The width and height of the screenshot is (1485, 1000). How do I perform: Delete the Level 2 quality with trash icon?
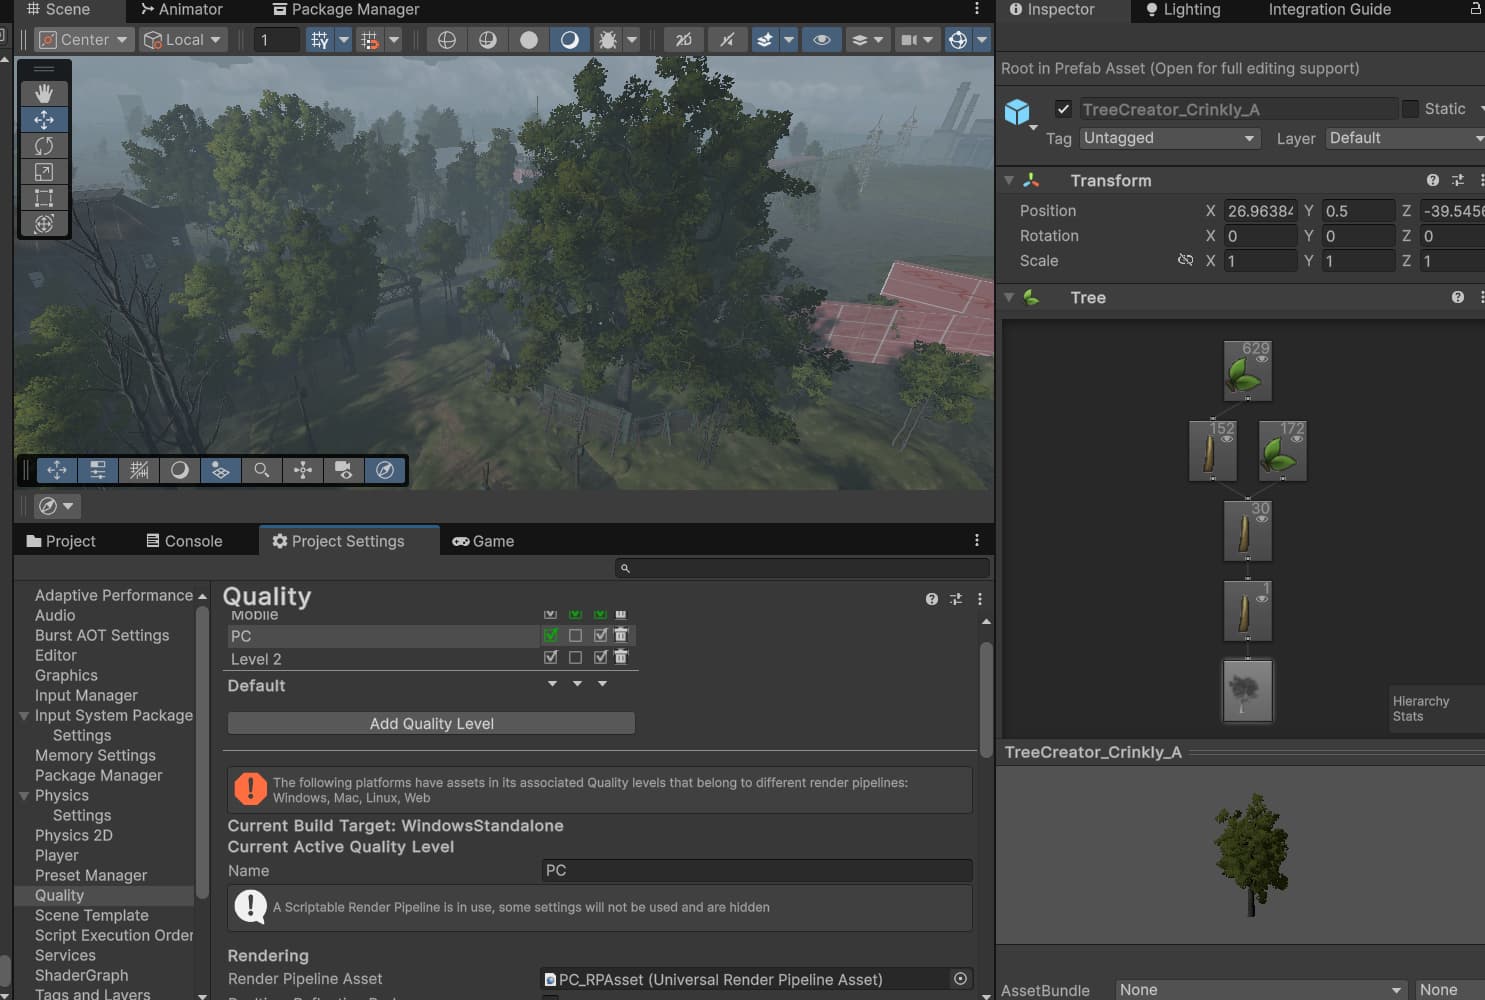621,657
